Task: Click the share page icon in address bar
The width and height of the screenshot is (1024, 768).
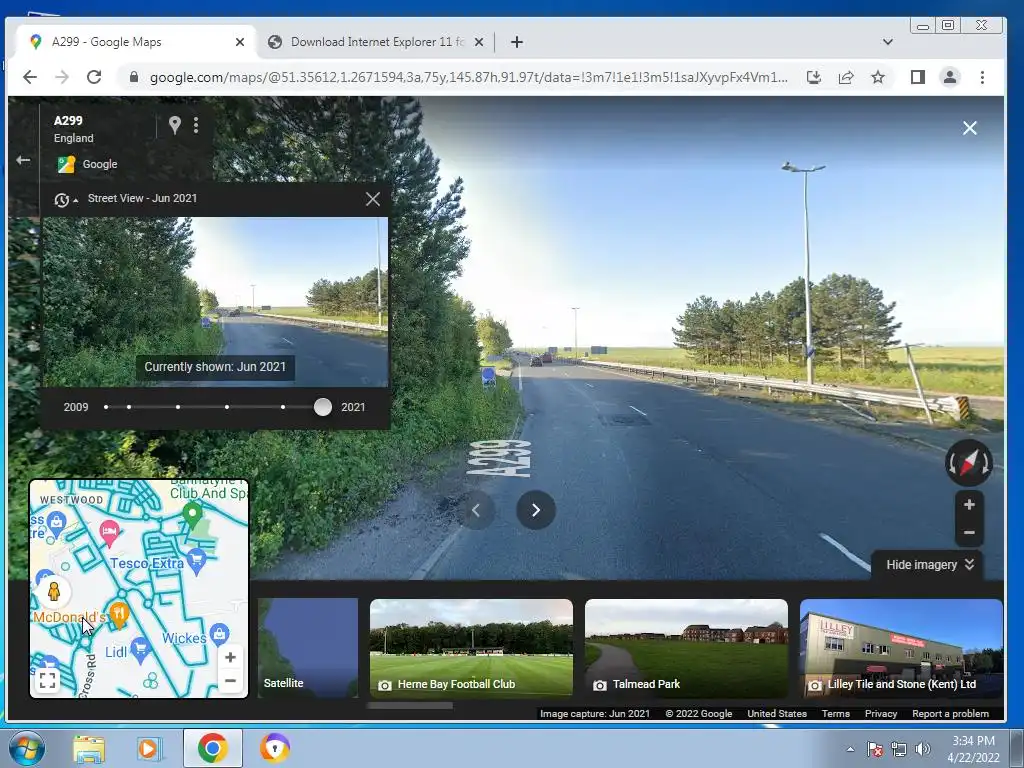Action: (846, 77)
